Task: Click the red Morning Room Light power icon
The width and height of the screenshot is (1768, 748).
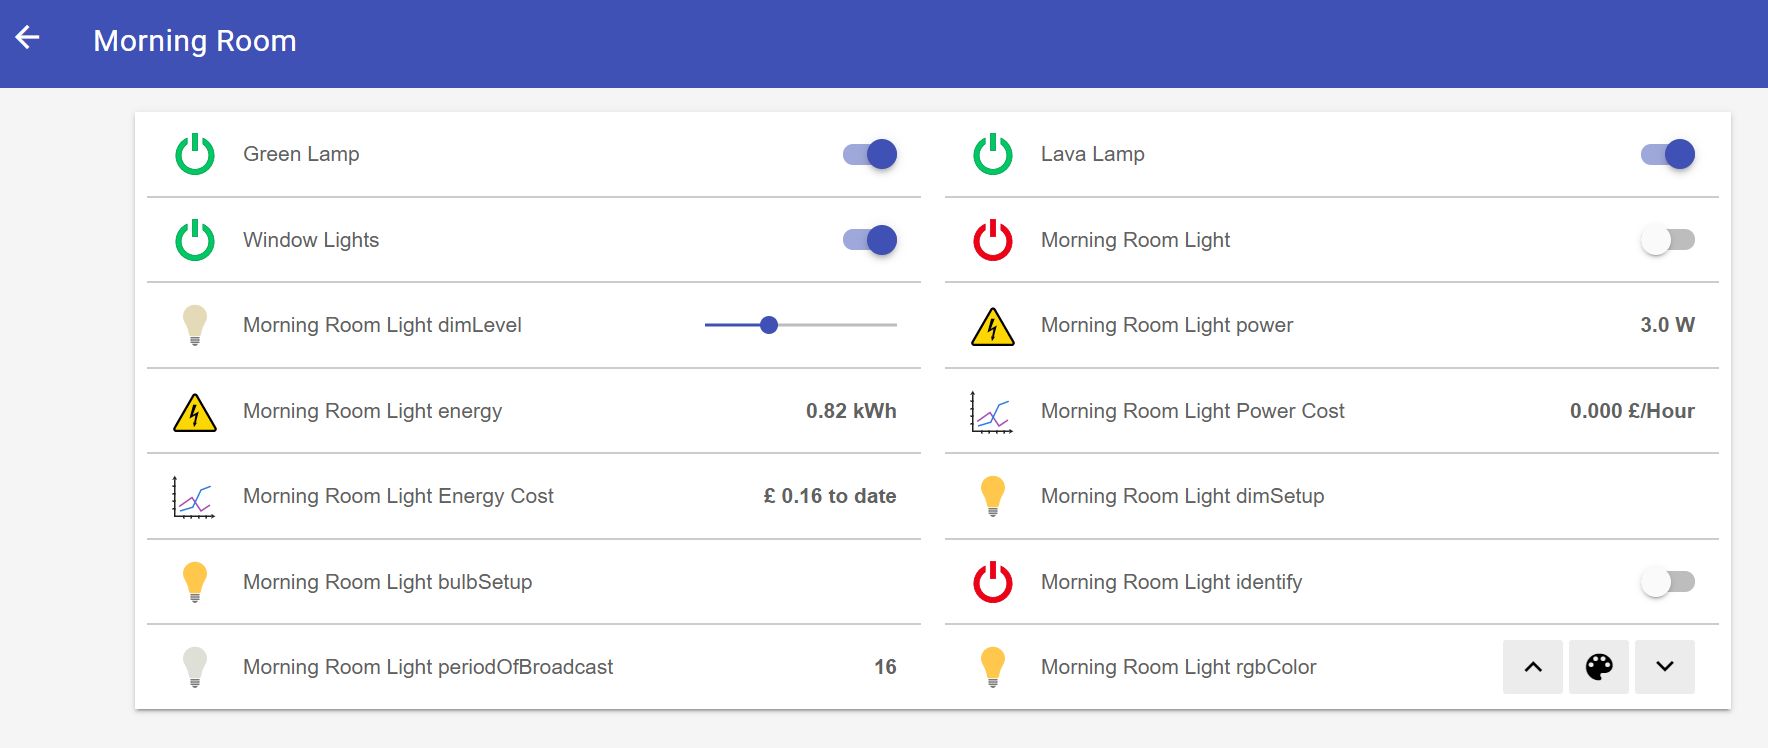Action: [x=993, y=240]
